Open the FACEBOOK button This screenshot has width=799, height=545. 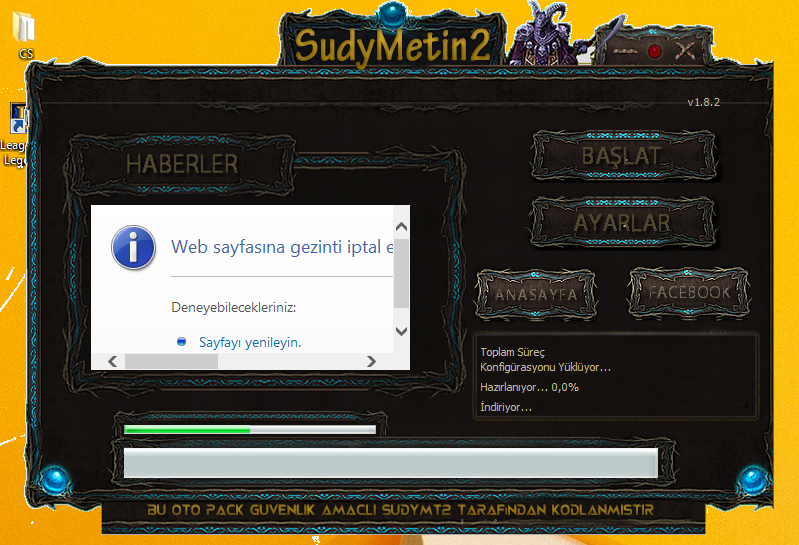(689, 292)
